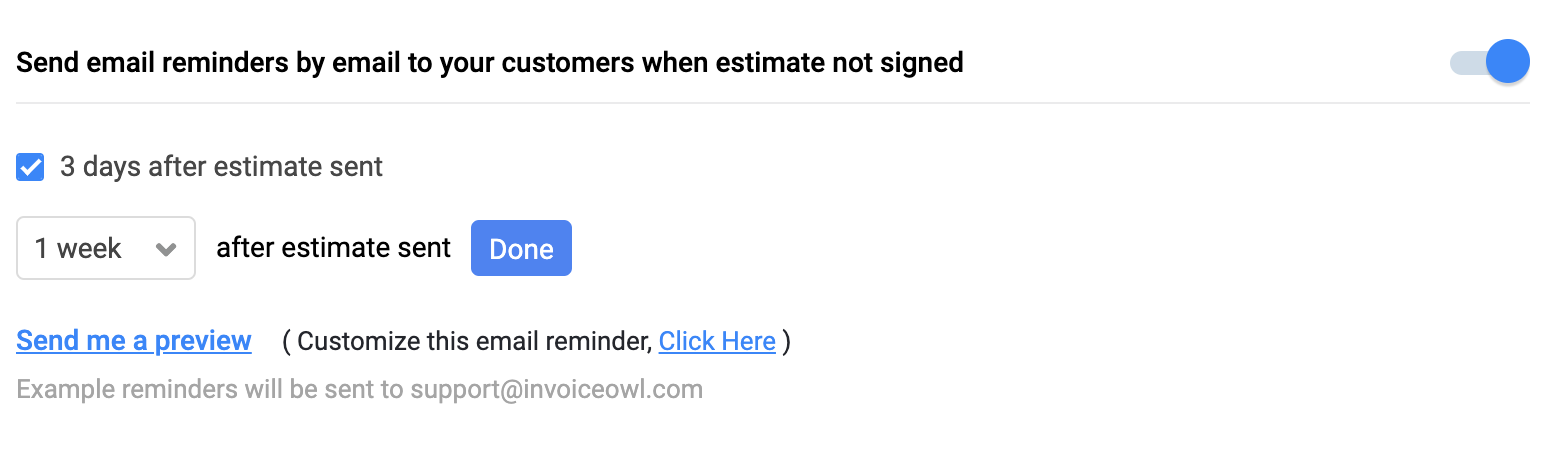Click the "Customize this email reminder" text
Viewport: 1554px width, 456px height.
474,341
